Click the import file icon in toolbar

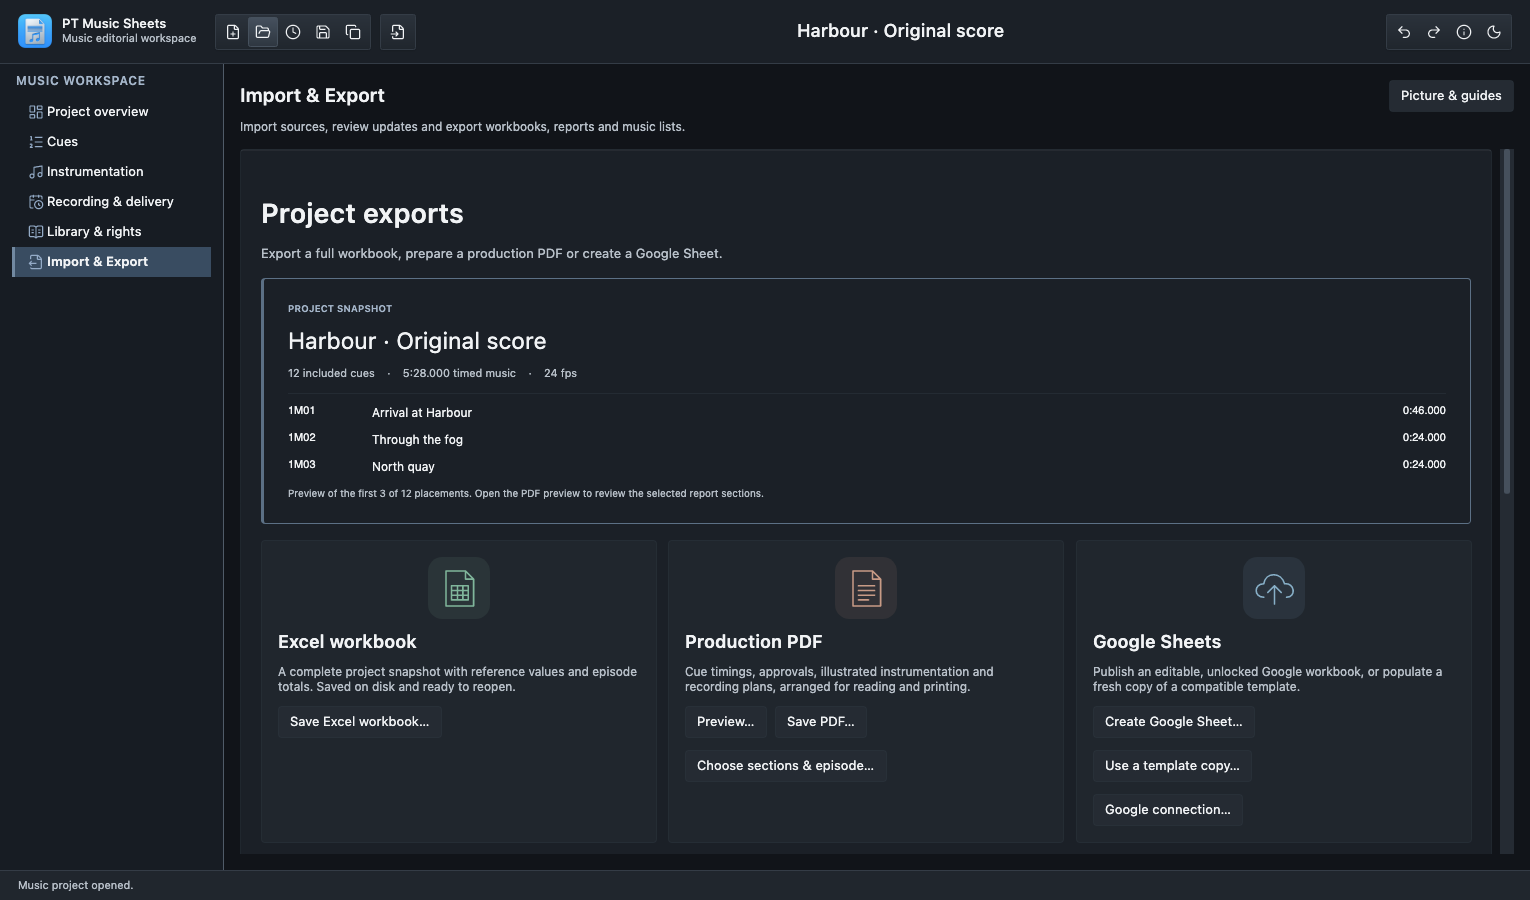pos(398,32)
